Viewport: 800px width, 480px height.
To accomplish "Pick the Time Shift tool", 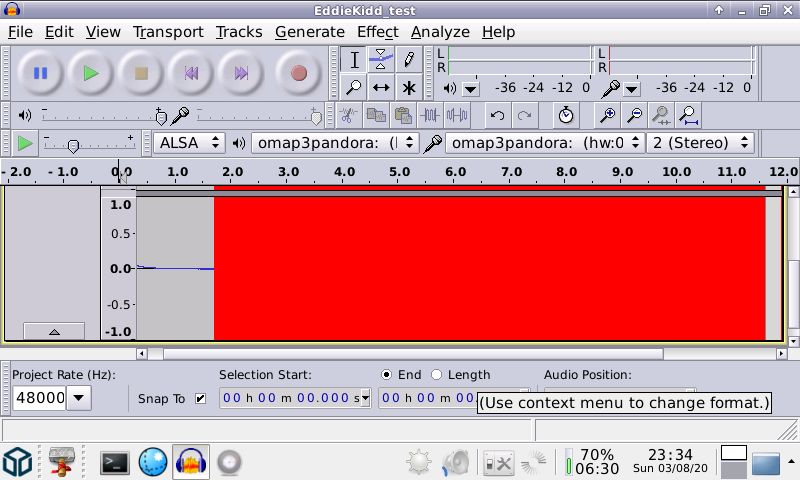I will tap(381, 88).
